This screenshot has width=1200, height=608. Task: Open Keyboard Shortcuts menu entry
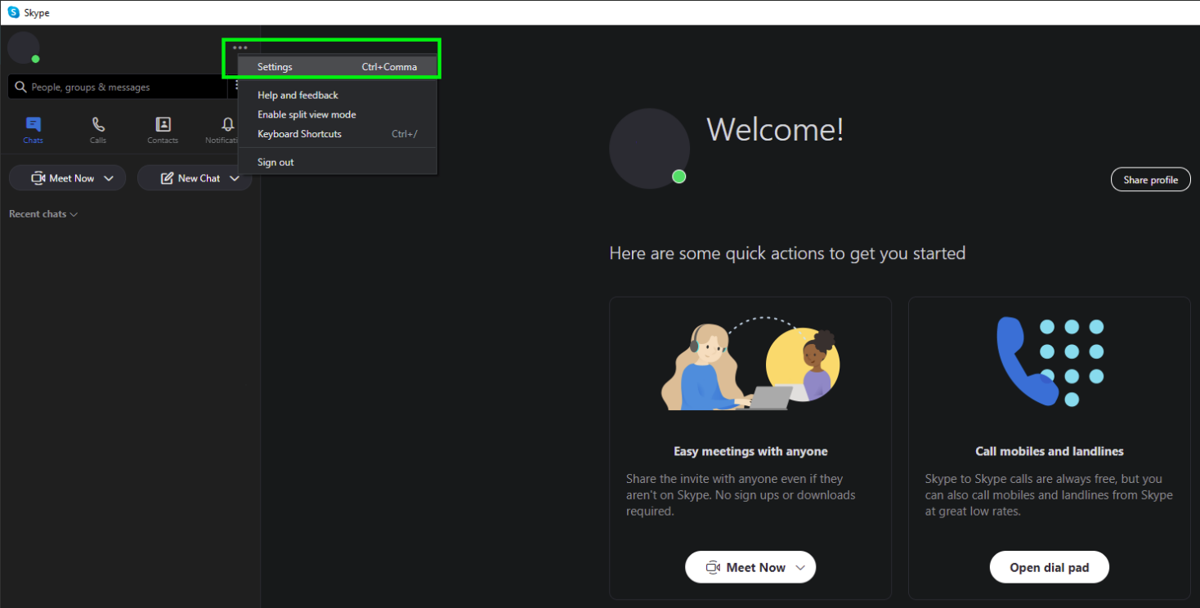(x=337, y=134)
